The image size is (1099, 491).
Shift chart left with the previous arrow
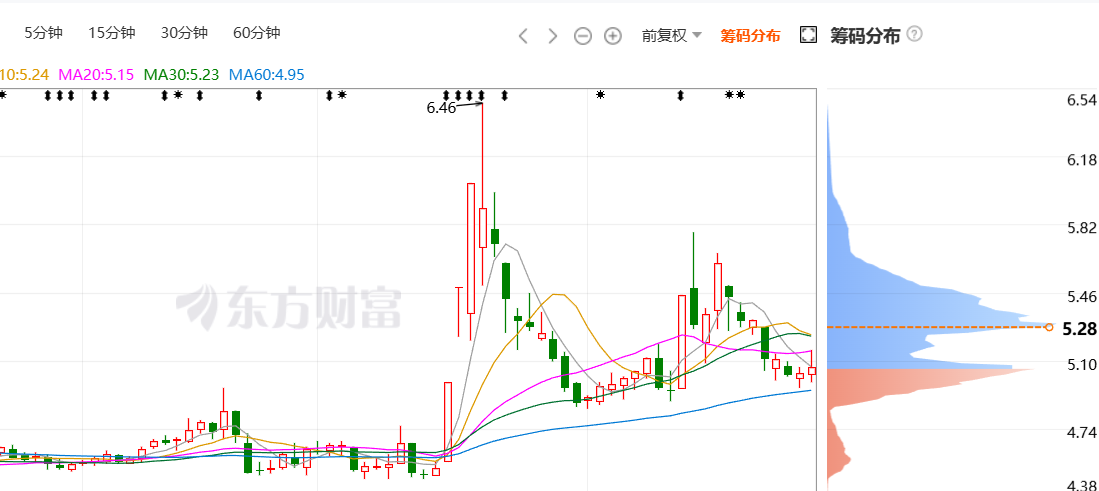pyautogui.click(x=523, y=36)
